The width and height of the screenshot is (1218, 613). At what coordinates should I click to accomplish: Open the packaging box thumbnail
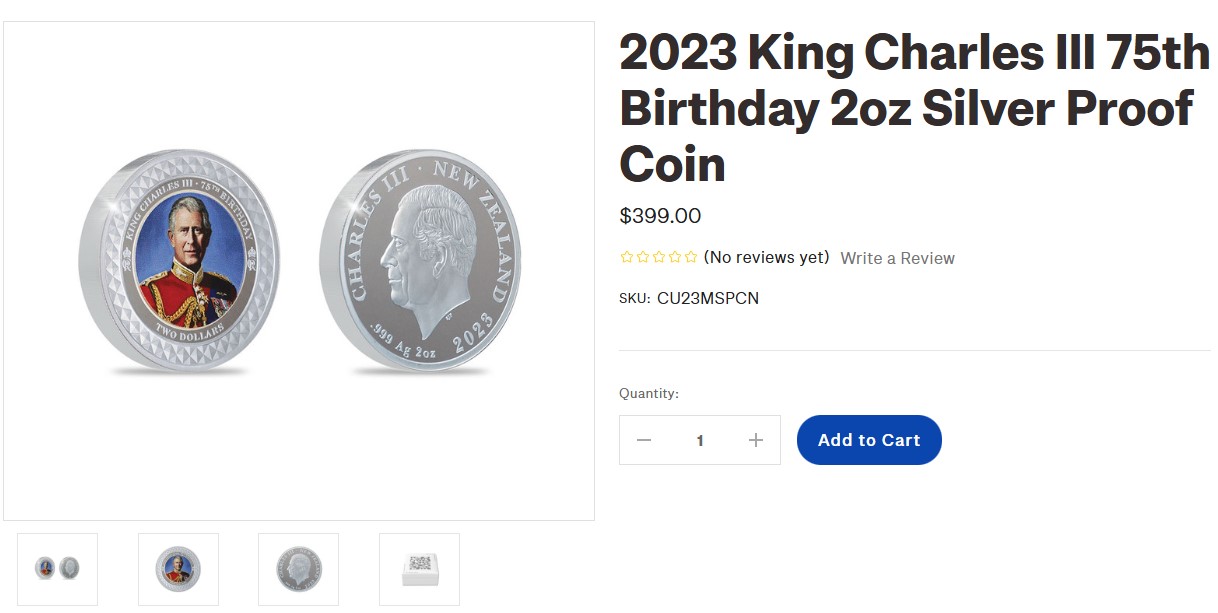click(419, 569)
